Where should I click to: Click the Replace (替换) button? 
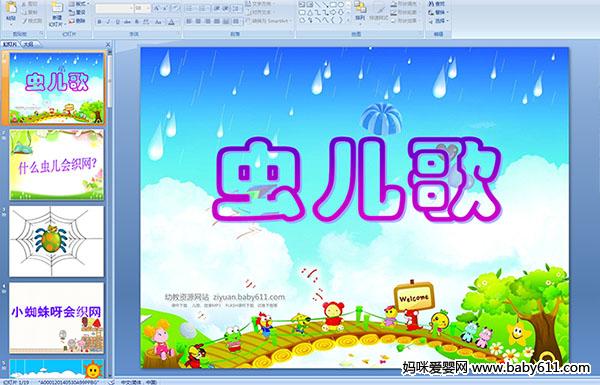[x=439, y=12]
